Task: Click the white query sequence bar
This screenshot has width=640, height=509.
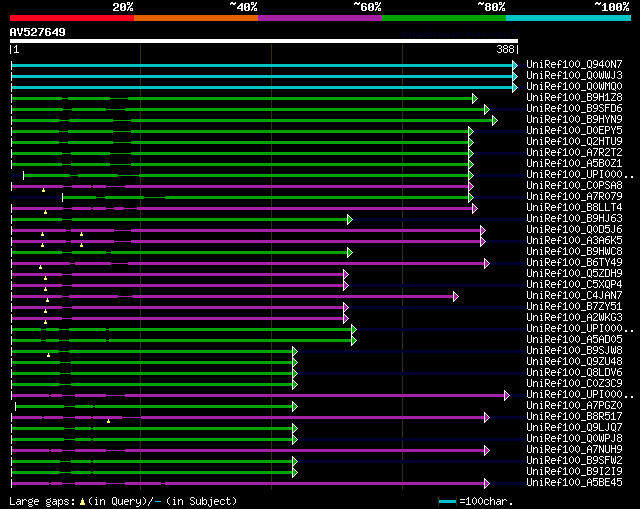Action: [264, 41]
